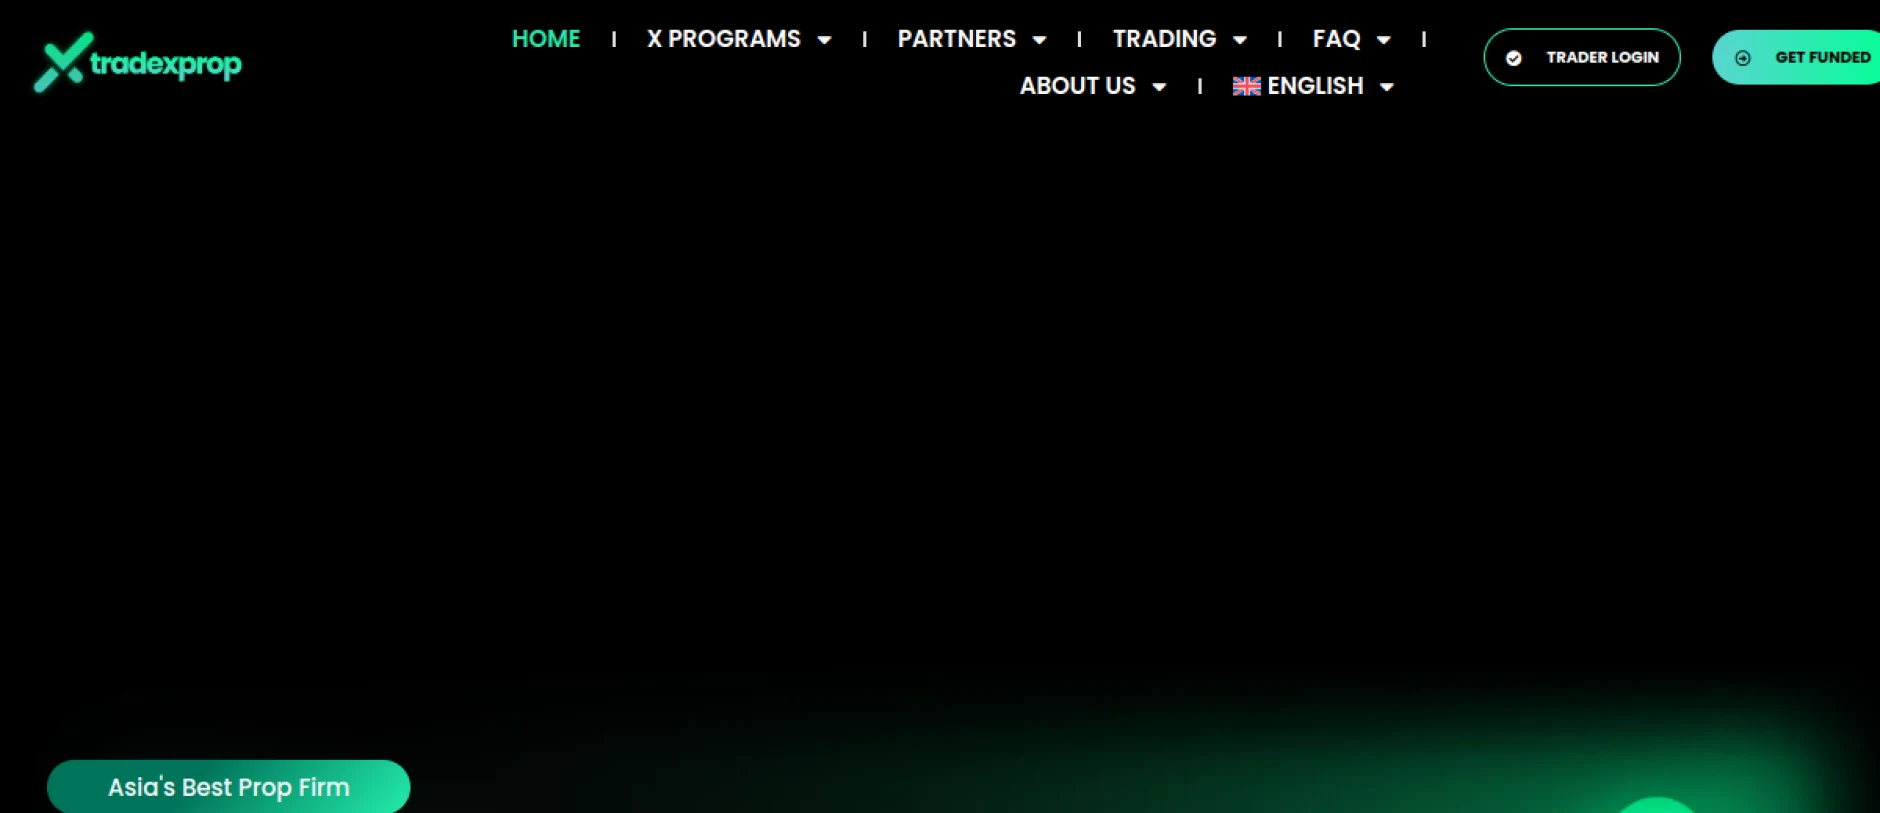The image size is (1880, 813).
Task: Open the ENGLISH language selector
Action: point(1313,86)
